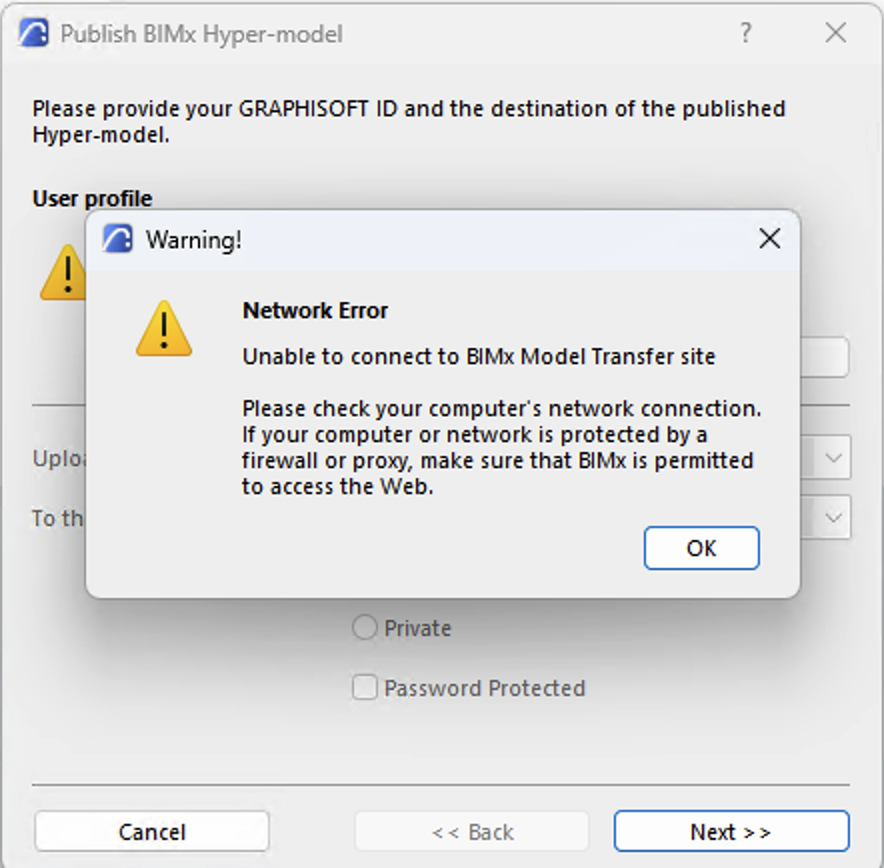Image resolution: width=884 pixels, height=868 pixels.
Task: Close the Publish BIMx Hyper-model window
Action: [836, 33]
